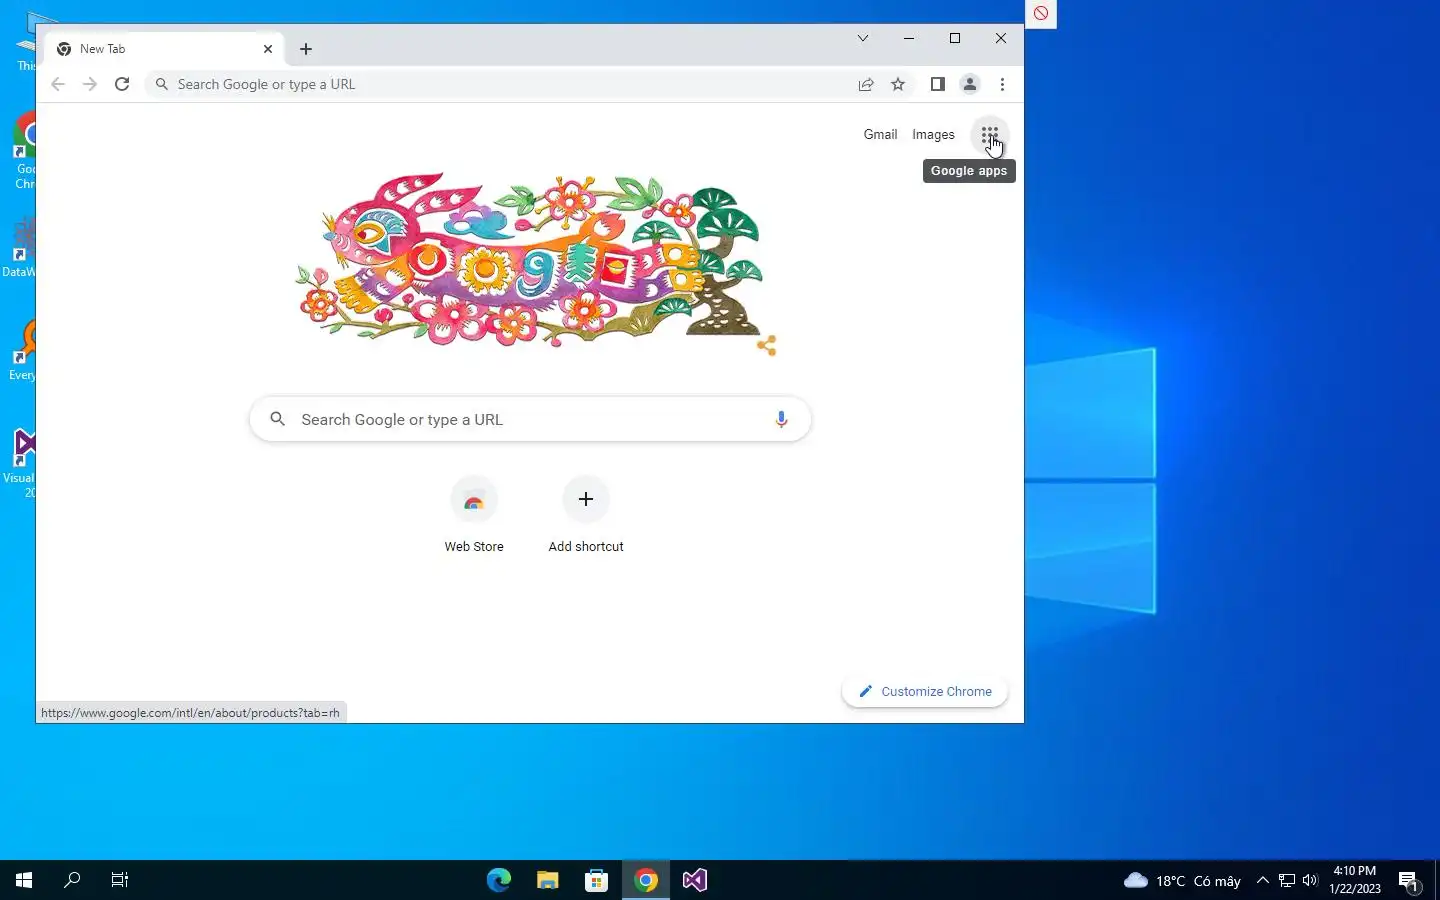Open the Chrome profile avatar
The height and width of the screenshot is (900, 1440).
pos(969,84)
